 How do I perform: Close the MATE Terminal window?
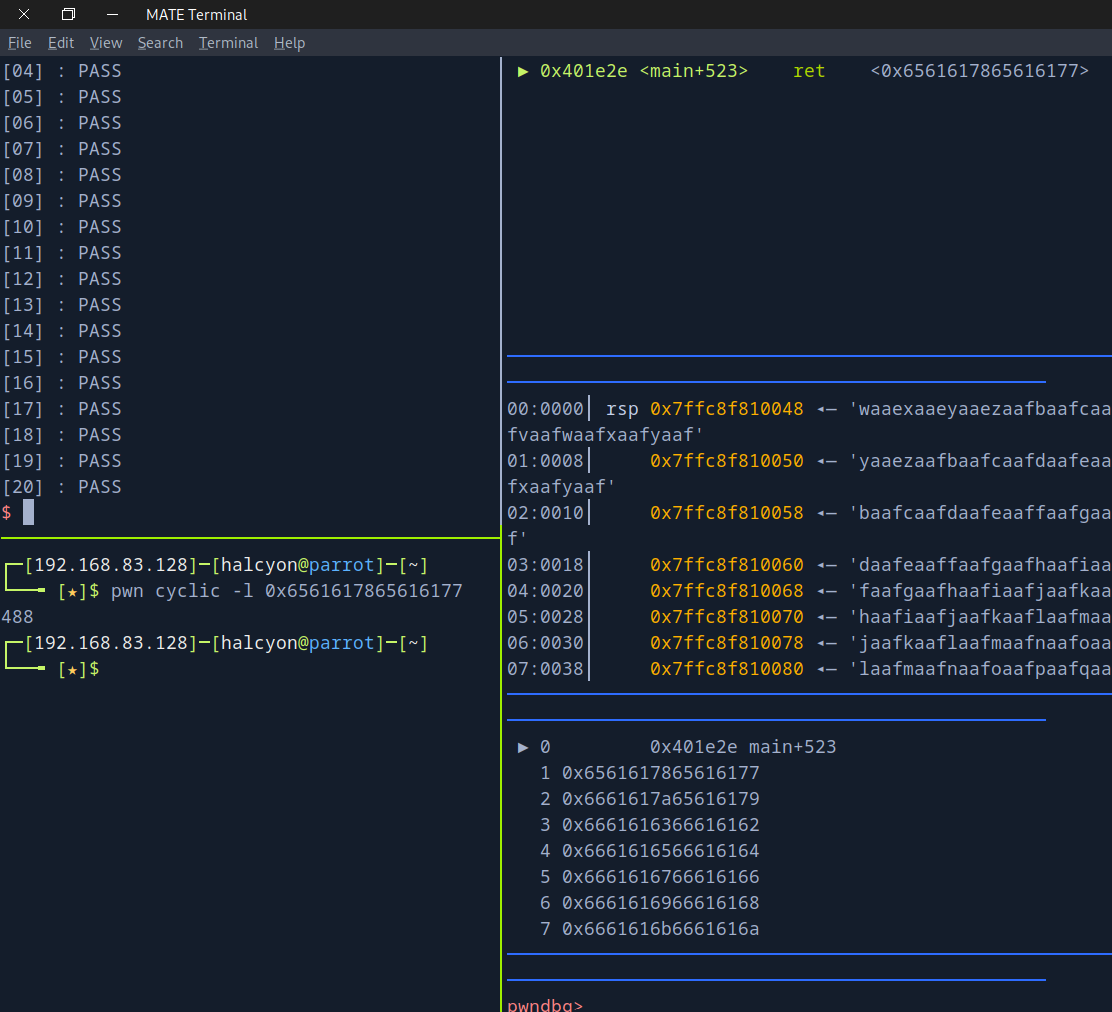click(24, 14)
